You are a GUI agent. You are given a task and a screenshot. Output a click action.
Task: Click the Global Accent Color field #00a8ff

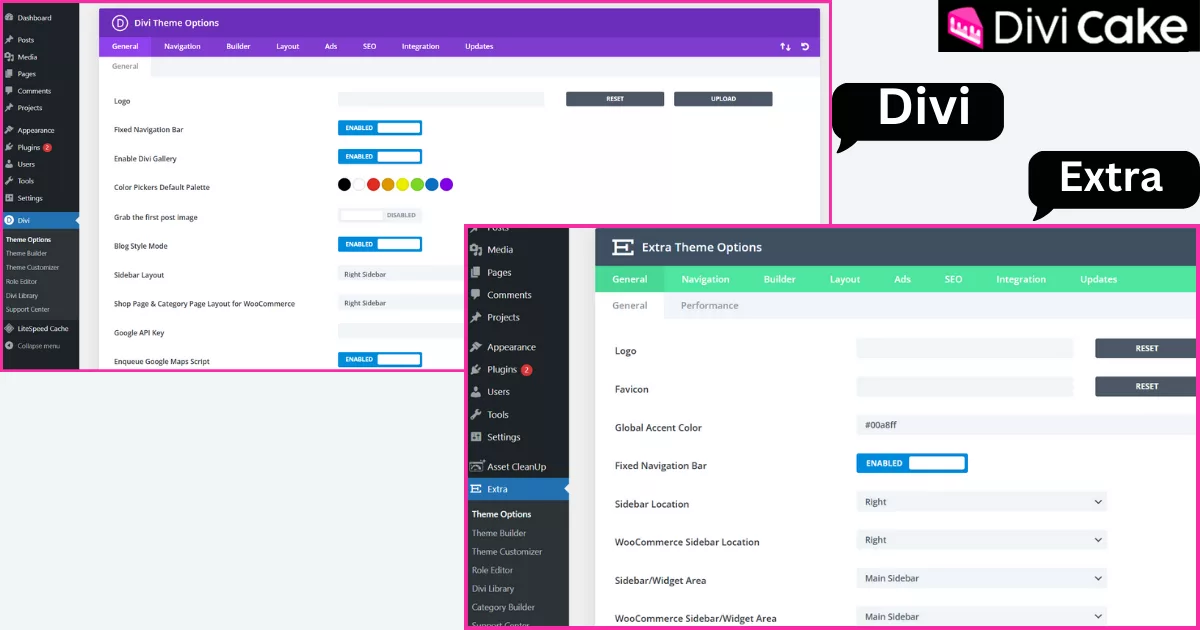pyautogui.click(x=1027, y=425)
